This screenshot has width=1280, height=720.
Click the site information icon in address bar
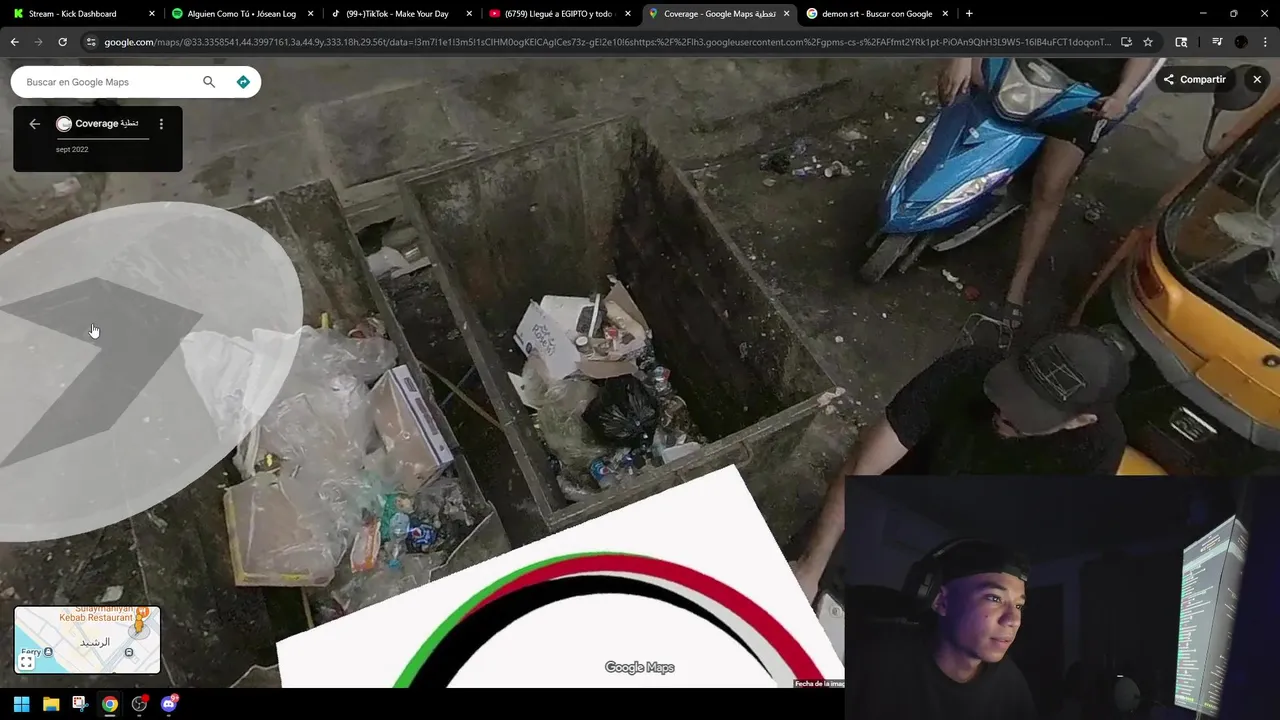coord(91,42)
